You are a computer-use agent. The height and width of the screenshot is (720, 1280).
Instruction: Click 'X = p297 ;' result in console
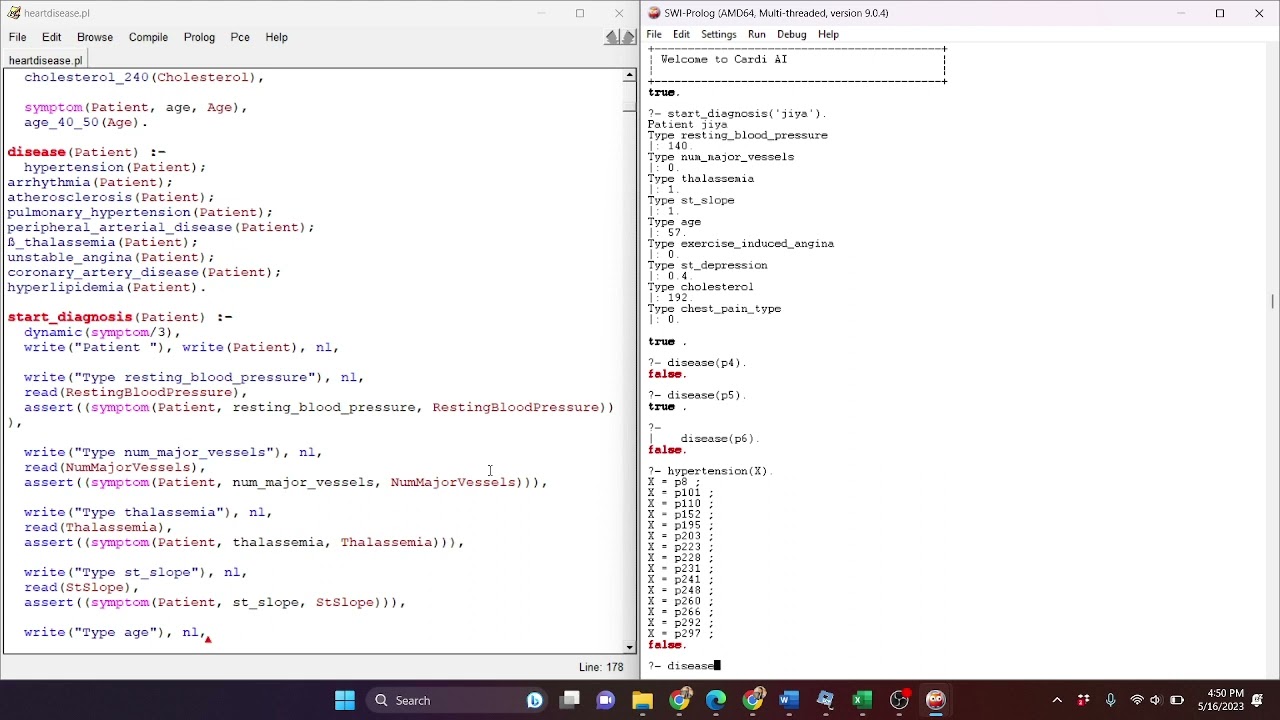[x=681, y=634]
